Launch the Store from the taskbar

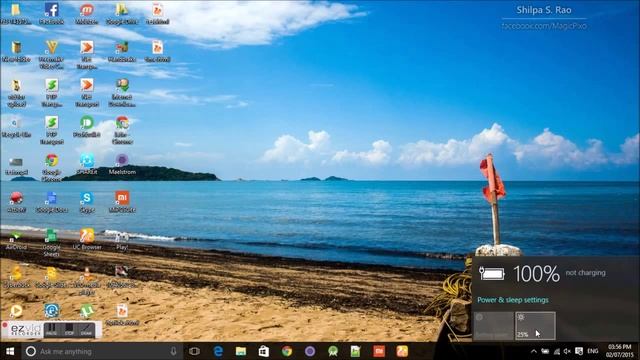click(264, 351)
